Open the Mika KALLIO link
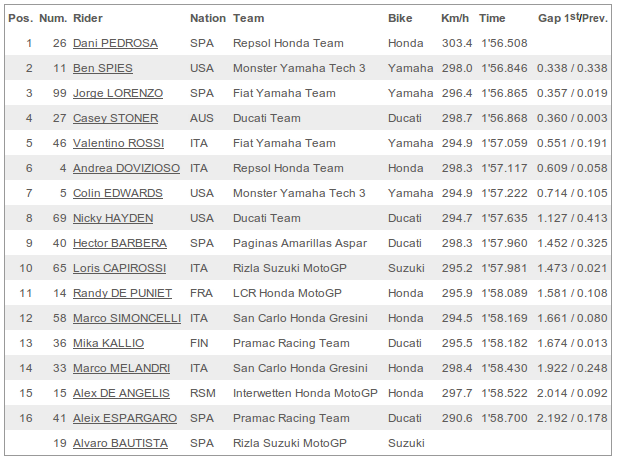The height and width of the screenshot is (461, 618). [x=108, y=343]
